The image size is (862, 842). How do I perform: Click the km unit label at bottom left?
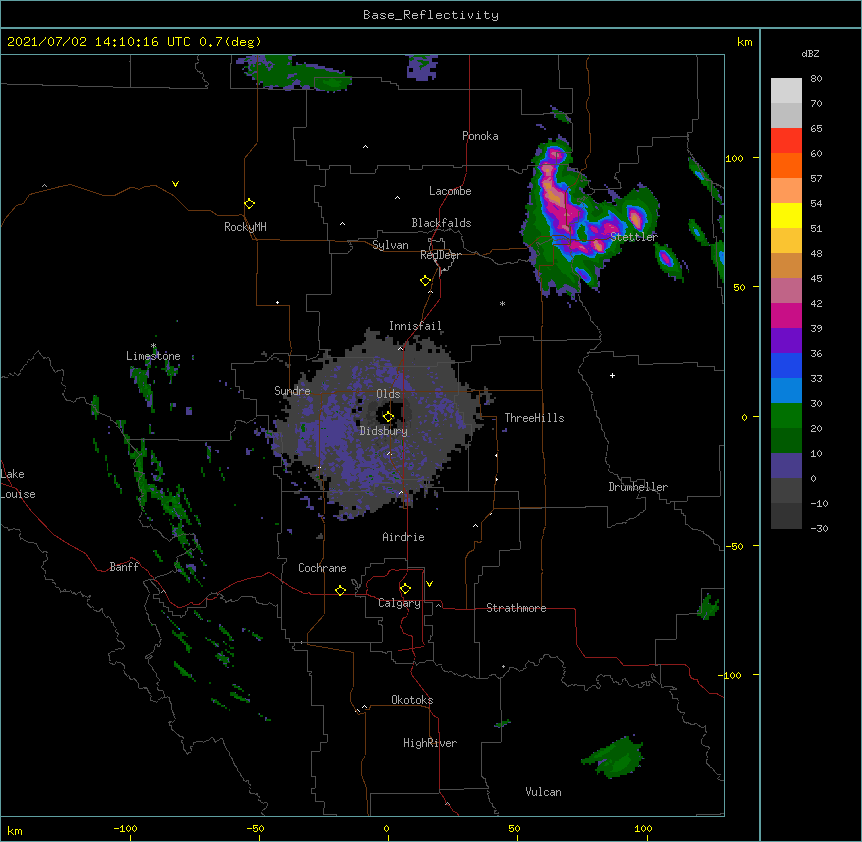point(14,830)
